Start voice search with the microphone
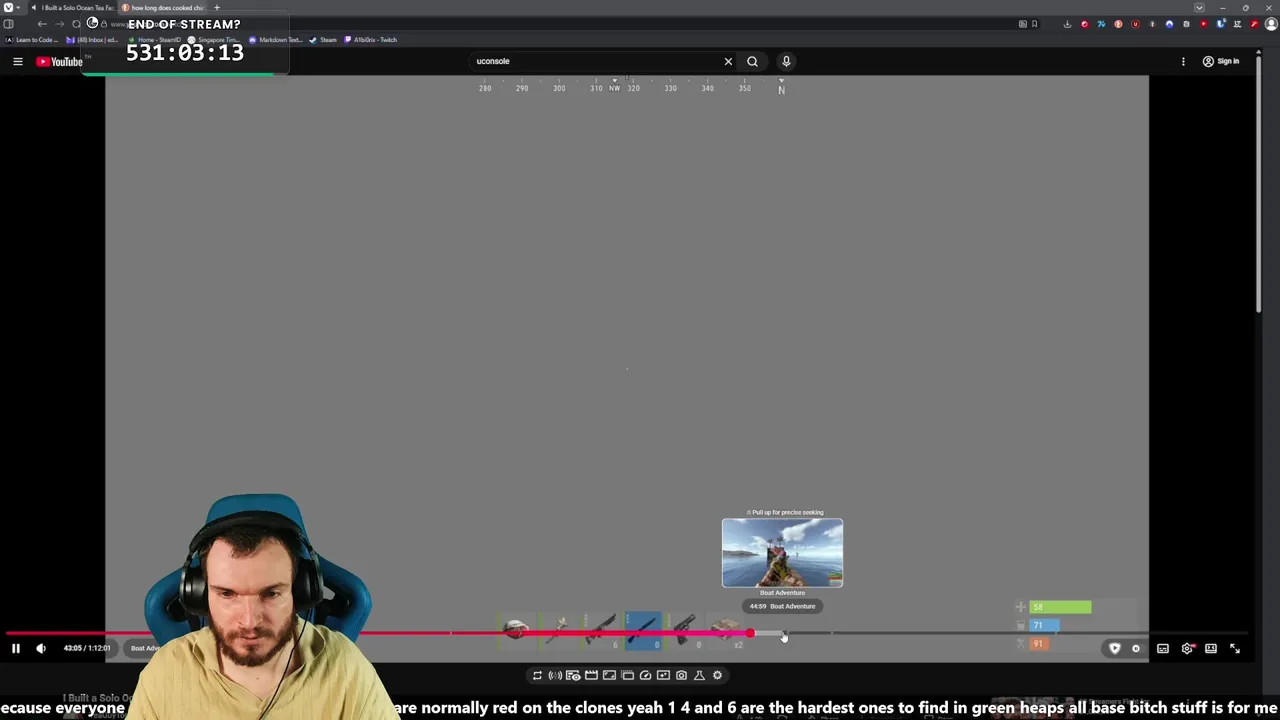 (x=786, y=61)
